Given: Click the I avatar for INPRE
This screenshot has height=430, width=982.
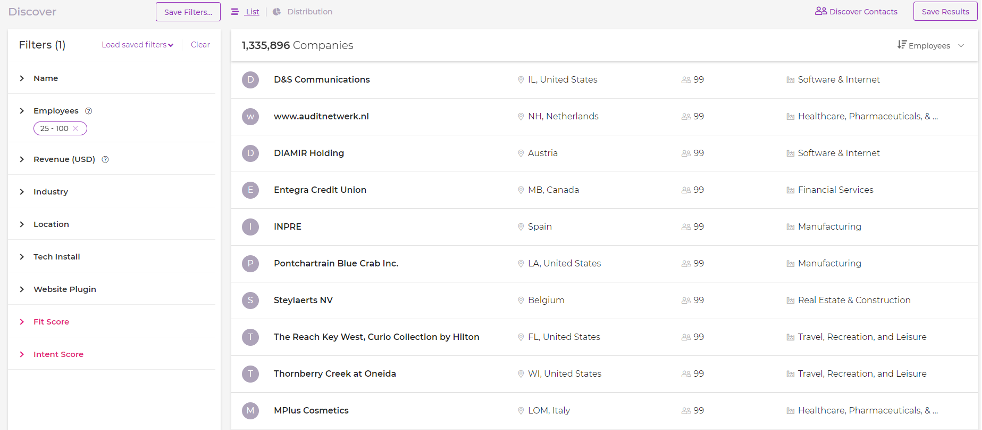Looking at the screenshot, I should [x=251, y=227].
